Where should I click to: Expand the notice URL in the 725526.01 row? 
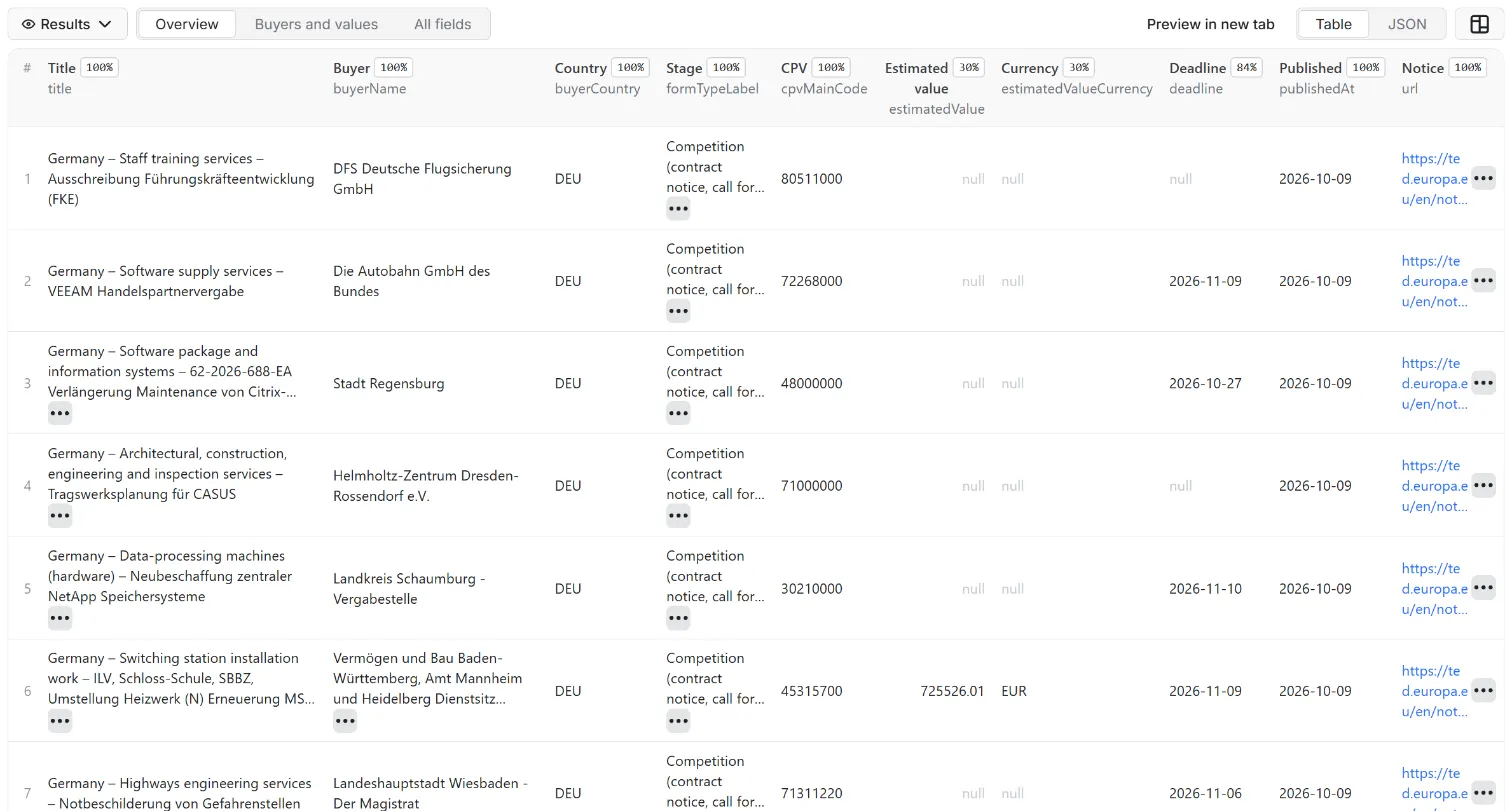(1483, 691)
